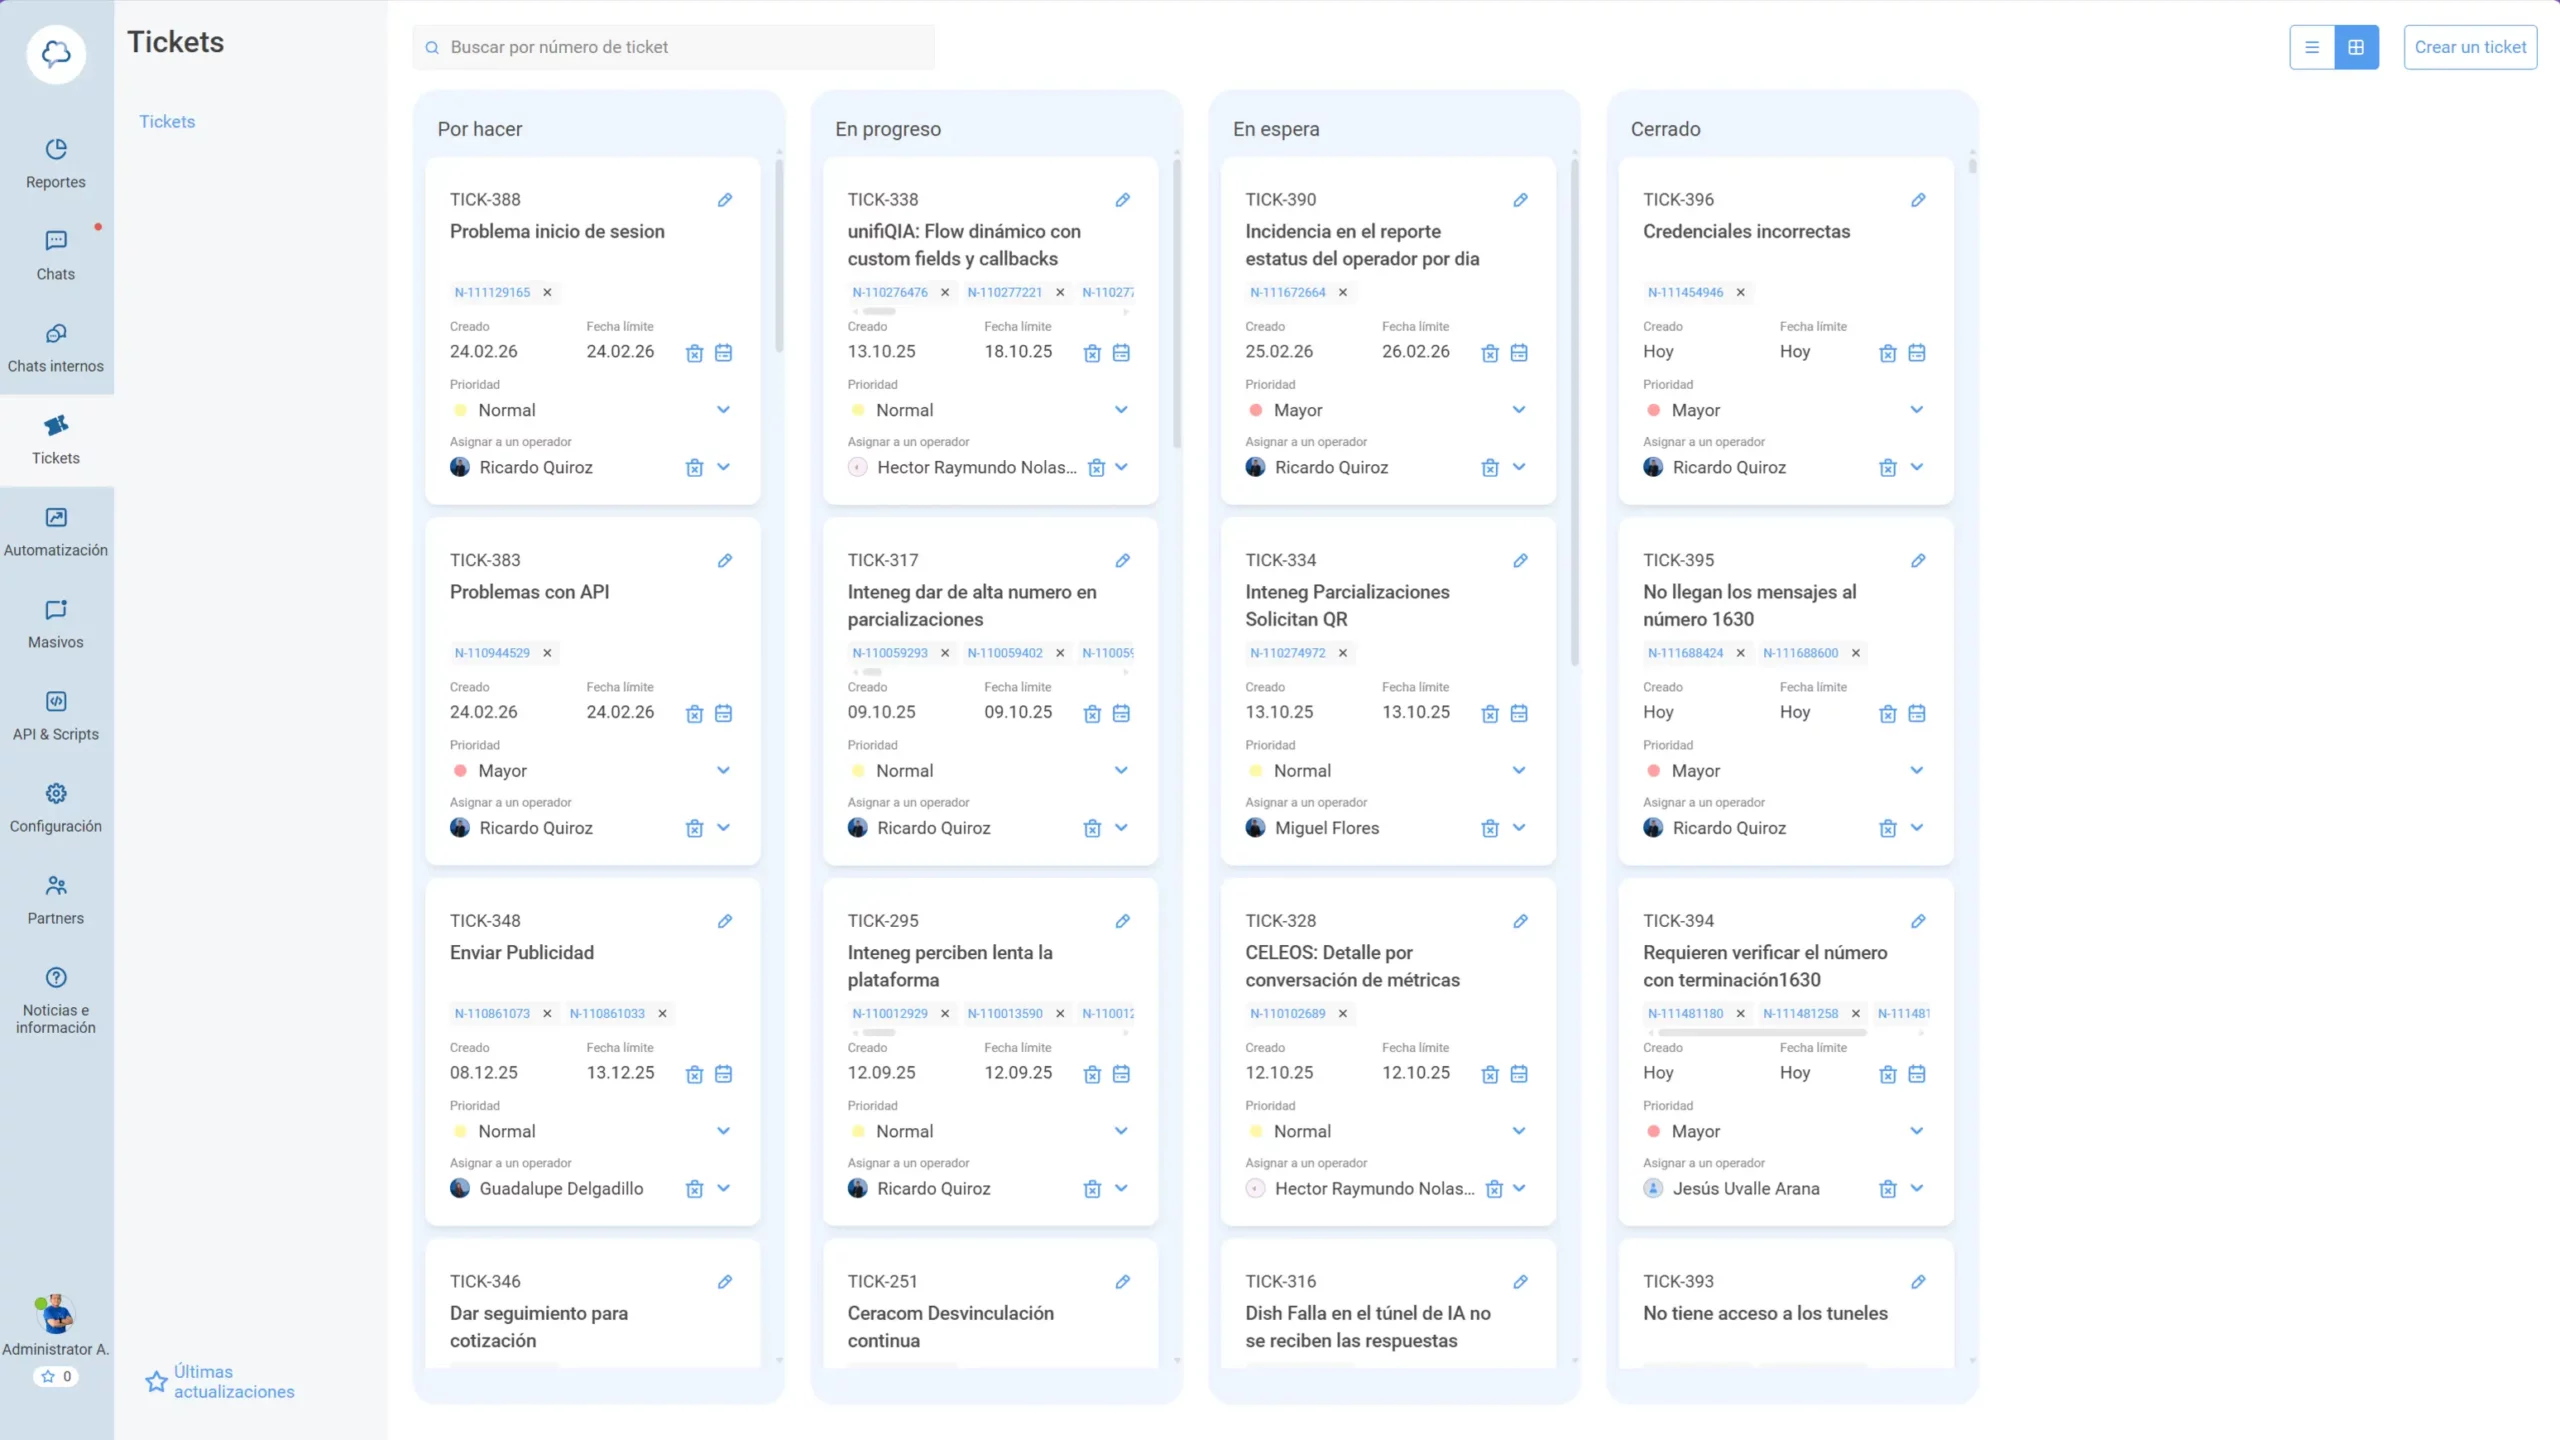
Task: Open the Chats section from the sidebar
Action: point(55,255)
